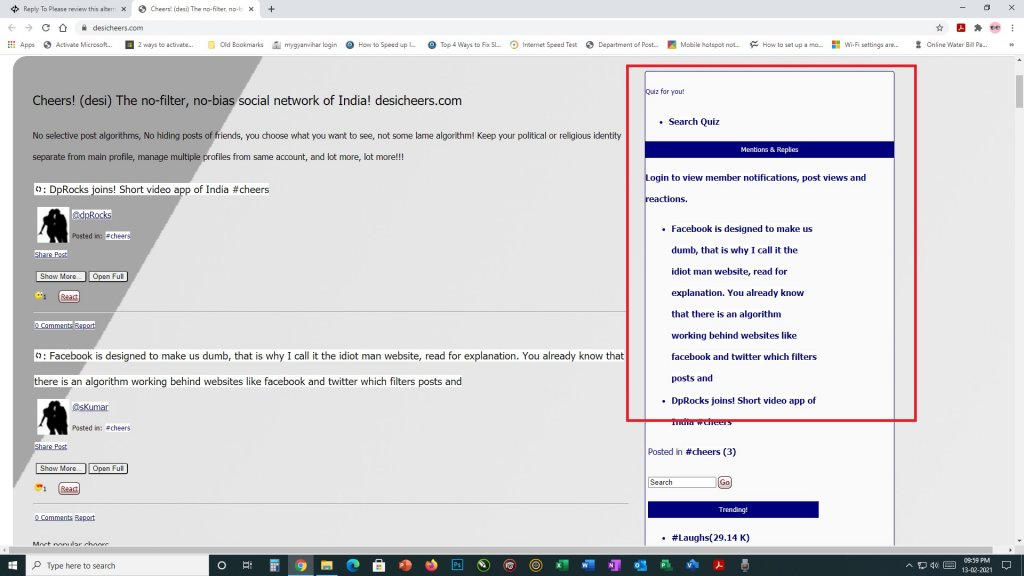Open 'Internet Speed Test' bookmark
Viewport: 1024px width, 576px height.
tap(543, 44)
